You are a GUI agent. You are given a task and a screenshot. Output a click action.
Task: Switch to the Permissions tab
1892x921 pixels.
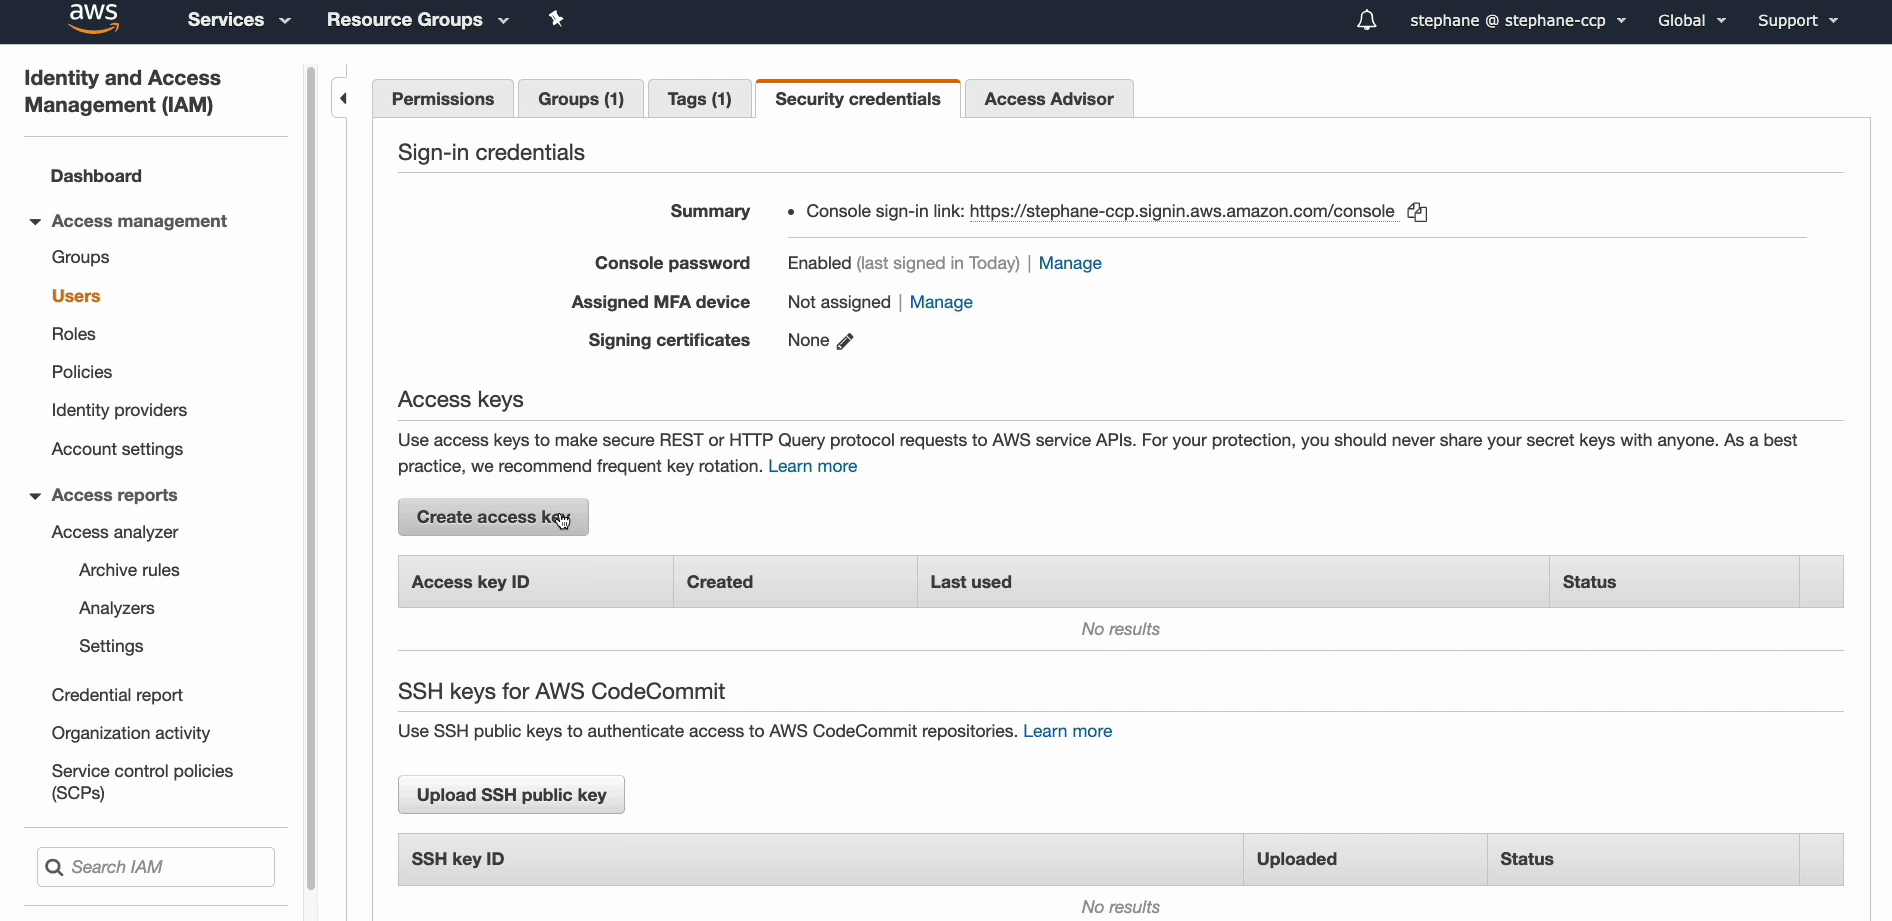443,99
